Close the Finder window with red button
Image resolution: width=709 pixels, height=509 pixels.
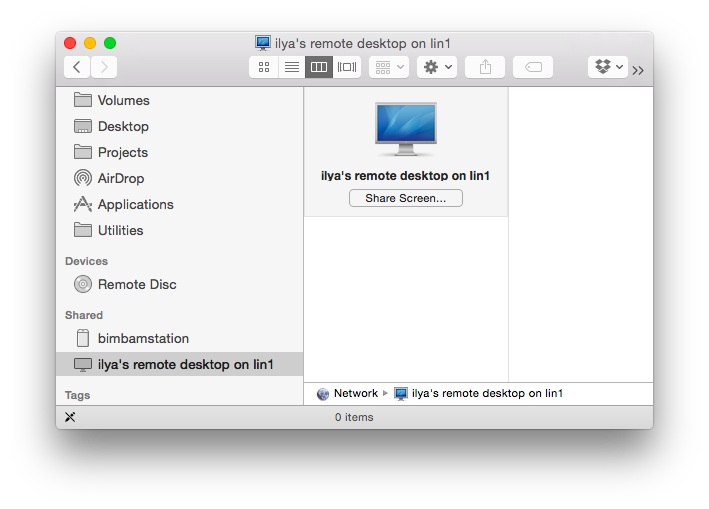[x=70, y=43]
